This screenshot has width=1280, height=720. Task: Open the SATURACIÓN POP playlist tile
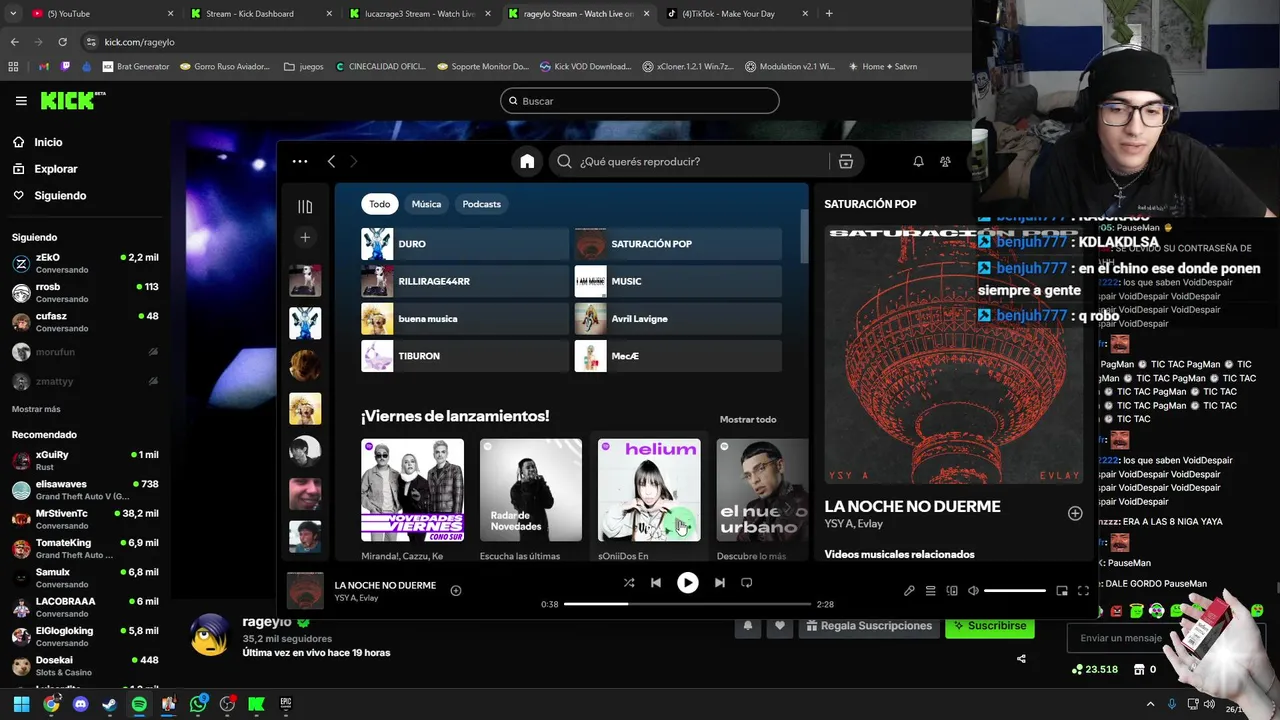tap(678, 244)
